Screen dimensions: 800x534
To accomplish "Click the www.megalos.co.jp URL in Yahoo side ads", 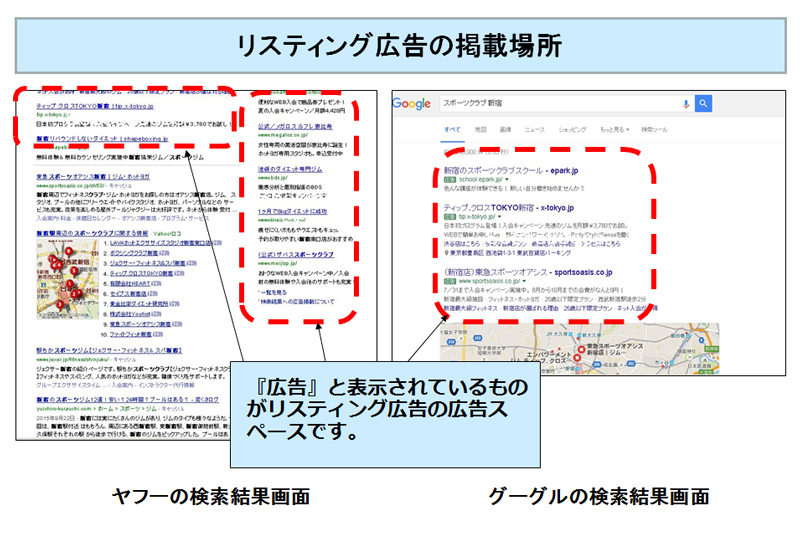I will click(283, 135).
